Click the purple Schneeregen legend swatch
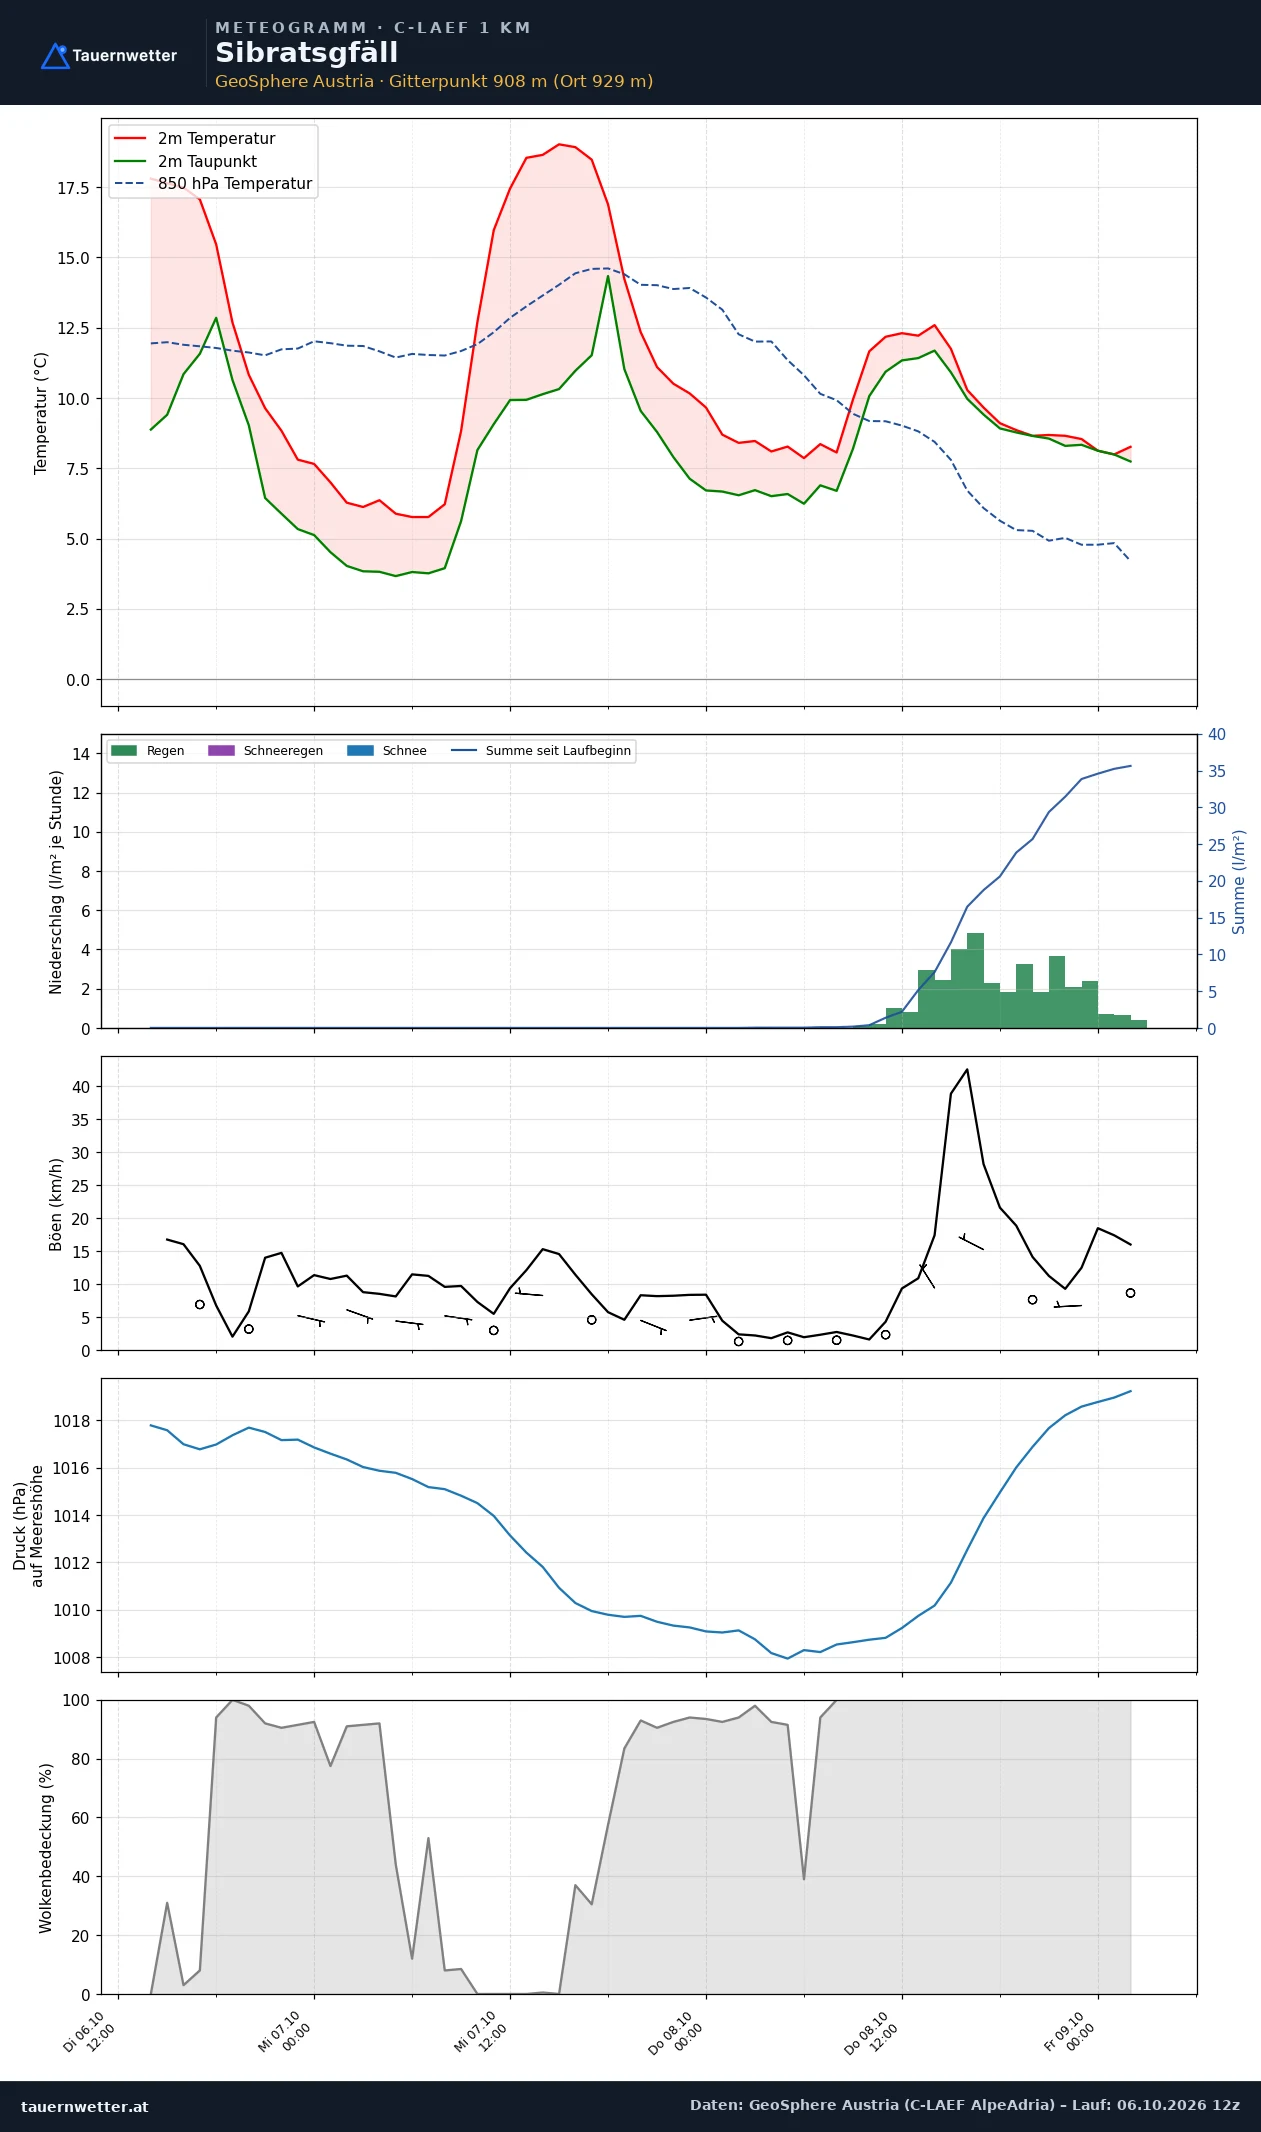 pyautogui.click(x=221, y=751)
